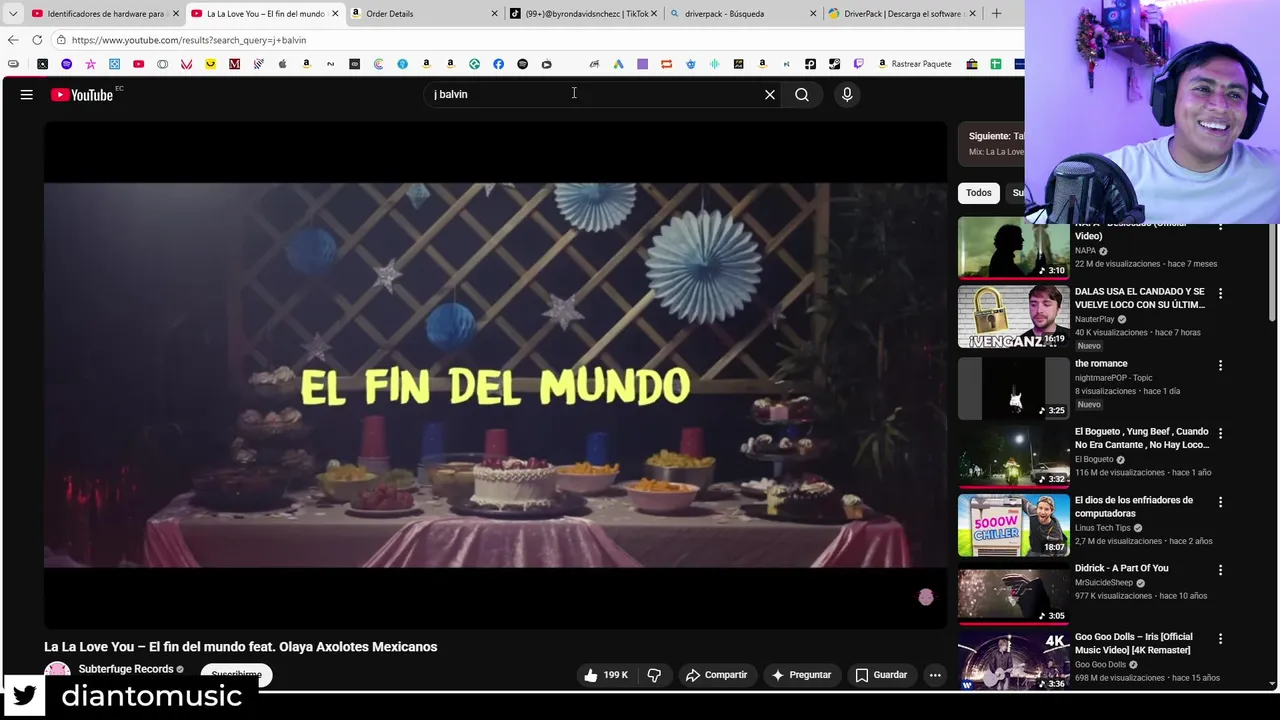1280x720 pixels.
Task: Clear the search box with the X
Action: (x=770, y=94)
